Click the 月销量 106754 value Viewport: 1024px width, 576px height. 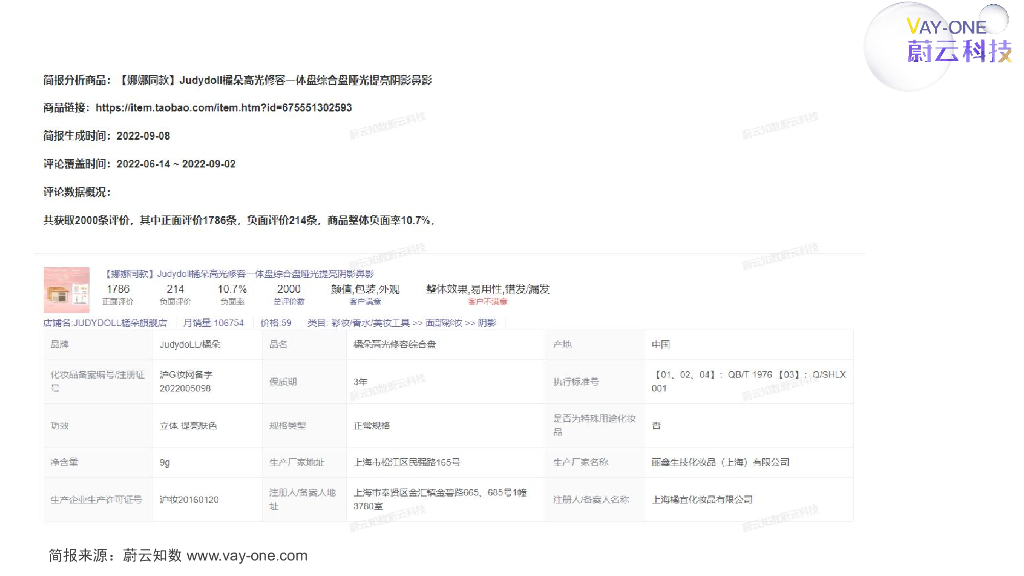214,323
